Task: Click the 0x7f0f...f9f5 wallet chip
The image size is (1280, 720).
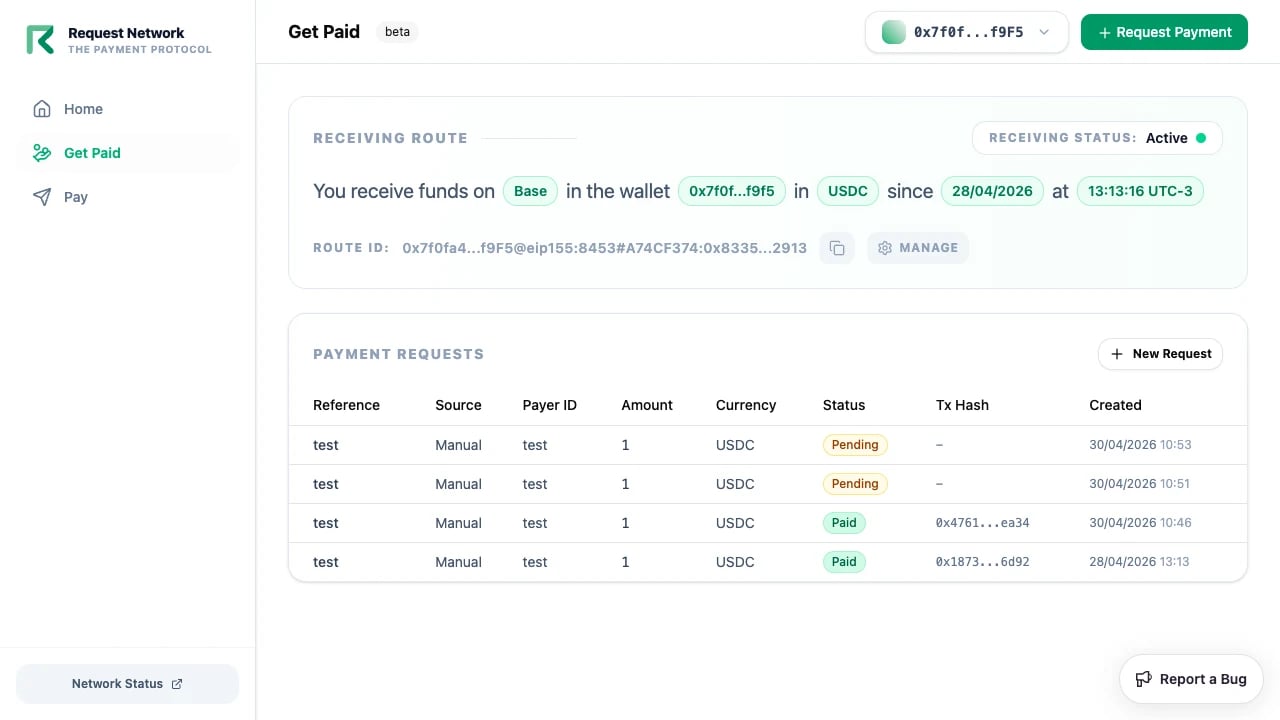Action: (732, 191)
